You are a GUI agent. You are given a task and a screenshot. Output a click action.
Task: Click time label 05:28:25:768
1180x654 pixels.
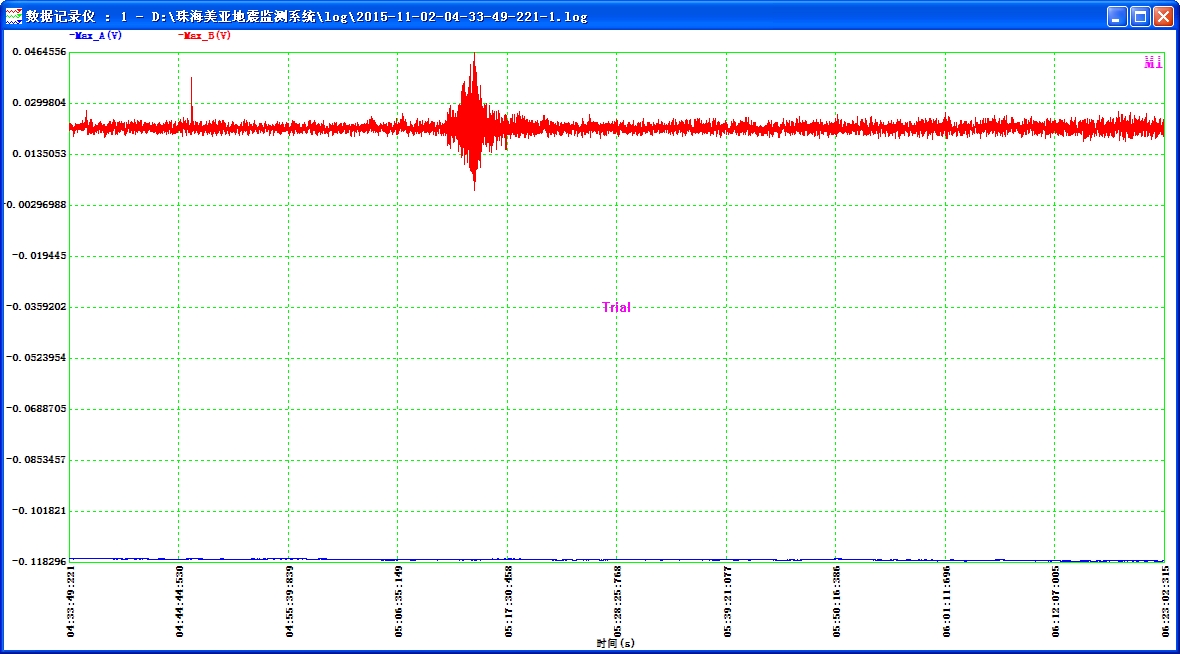click(618, 602)
